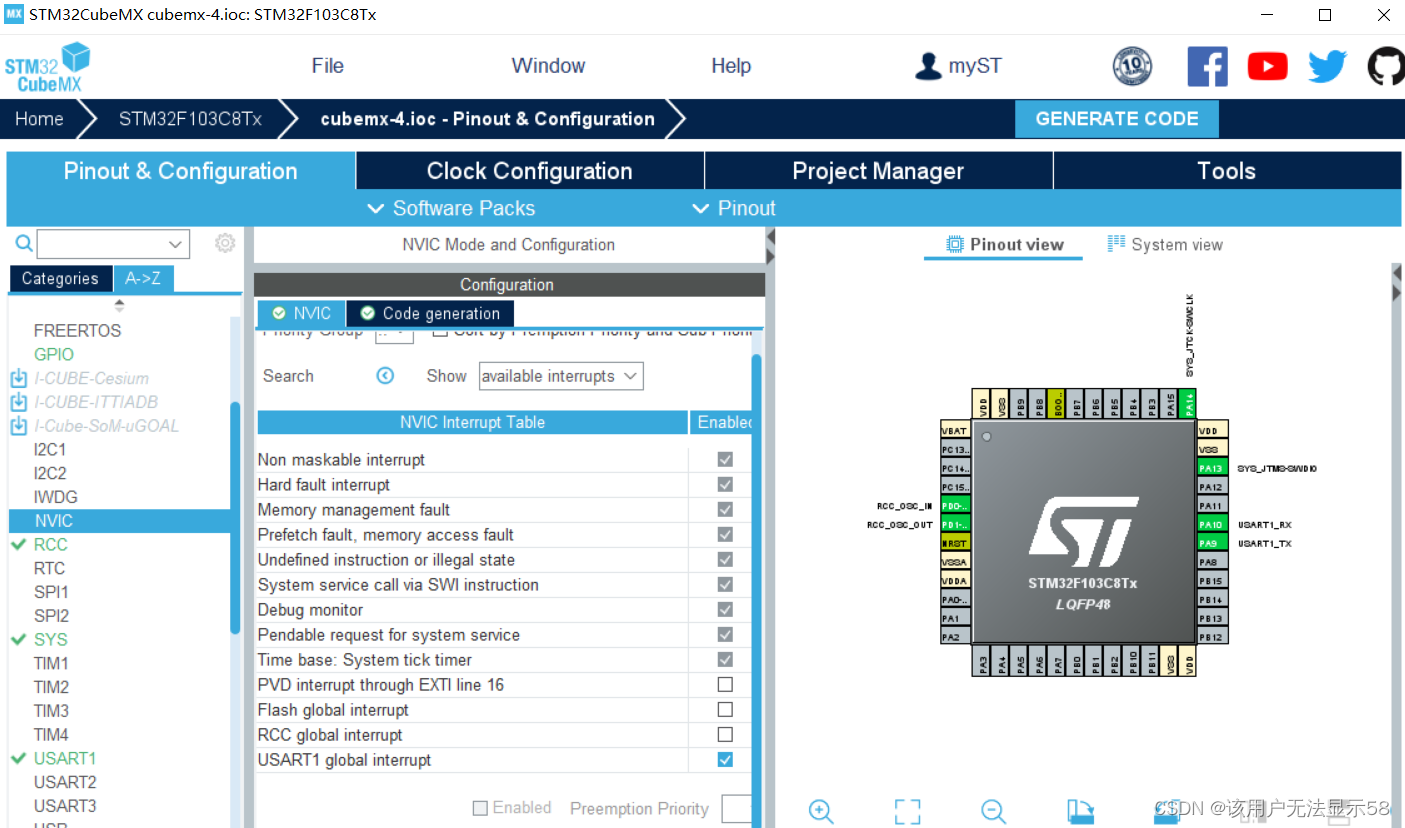Click the STM32CubeMX logo

coord(47,67)
